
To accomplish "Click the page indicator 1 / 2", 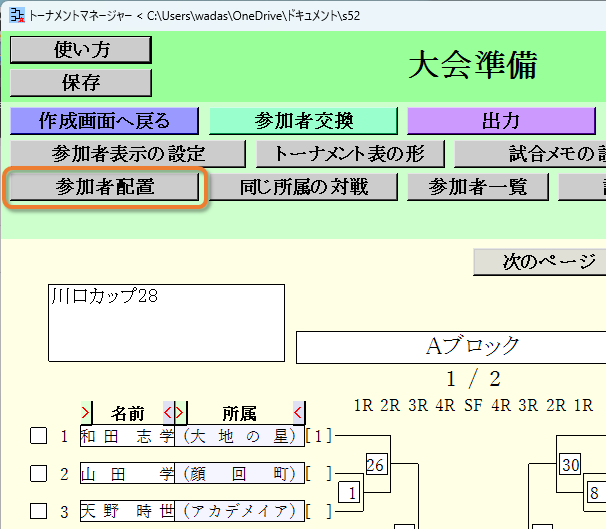I will (473, 379).
